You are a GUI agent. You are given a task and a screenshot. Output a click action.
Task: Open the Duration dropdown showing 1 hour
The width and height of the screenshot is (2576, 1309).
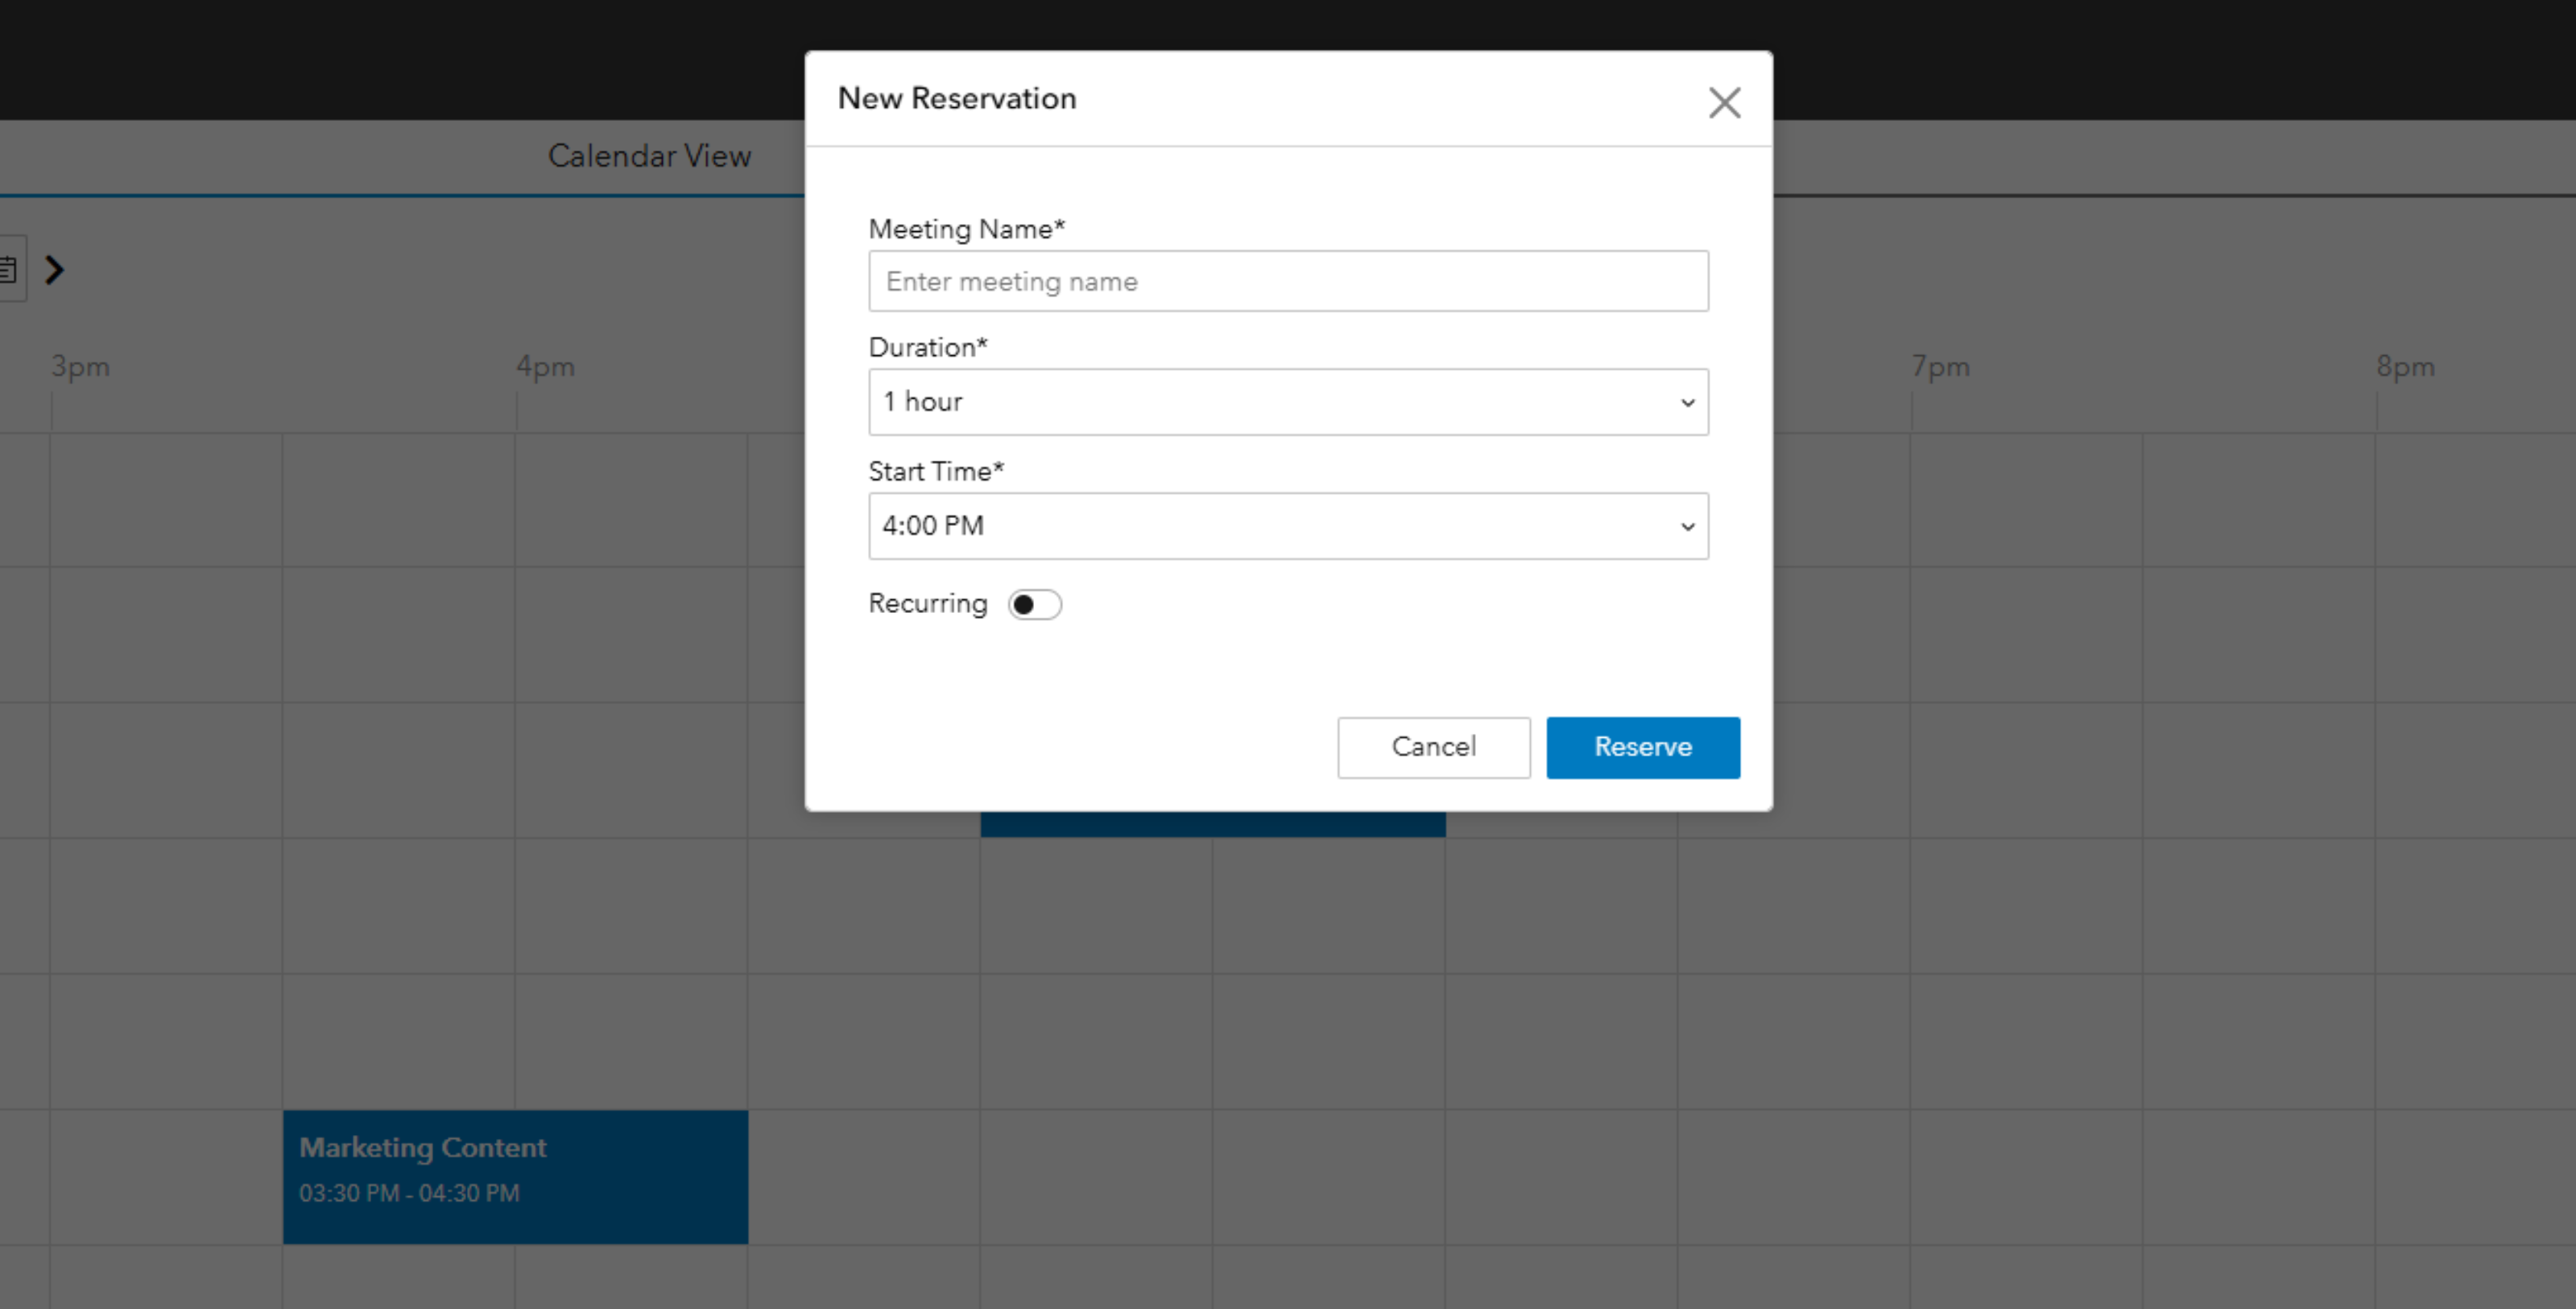pos(1288,402)
